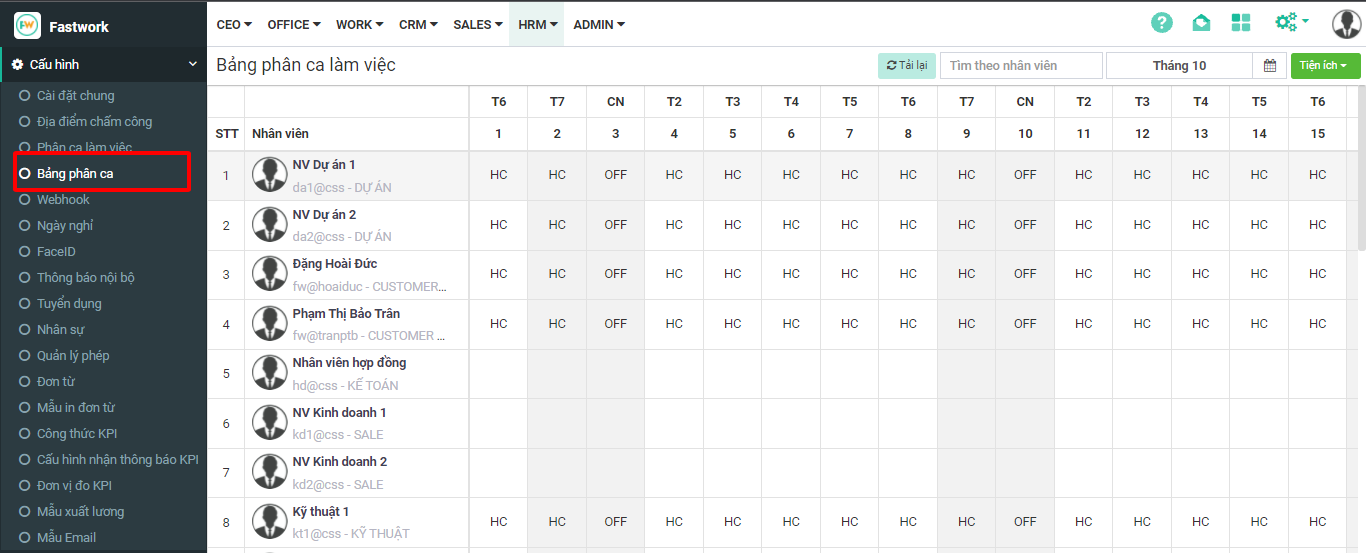1366x553 pixels.
Task: Open the Quản lý phép link
Action: (73, 356)
